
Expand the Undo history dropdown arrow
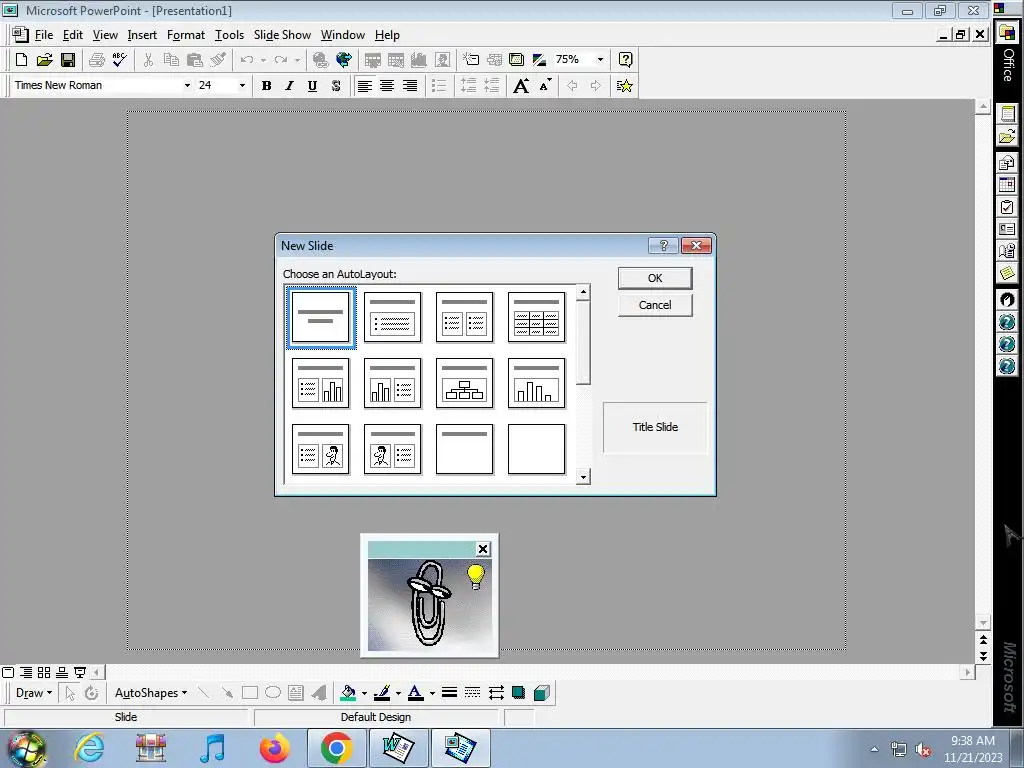coord(263,60)
